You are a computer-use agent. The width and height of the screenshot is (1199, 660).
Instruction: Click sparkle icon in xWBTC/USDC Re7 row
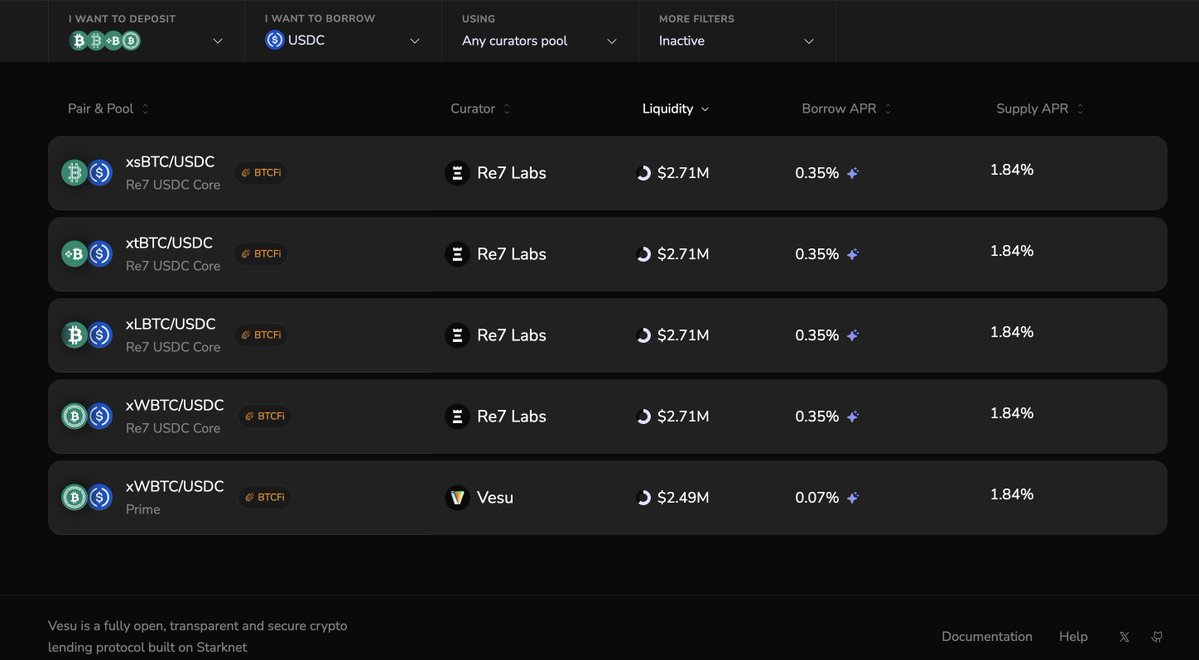tap(853, 417)
